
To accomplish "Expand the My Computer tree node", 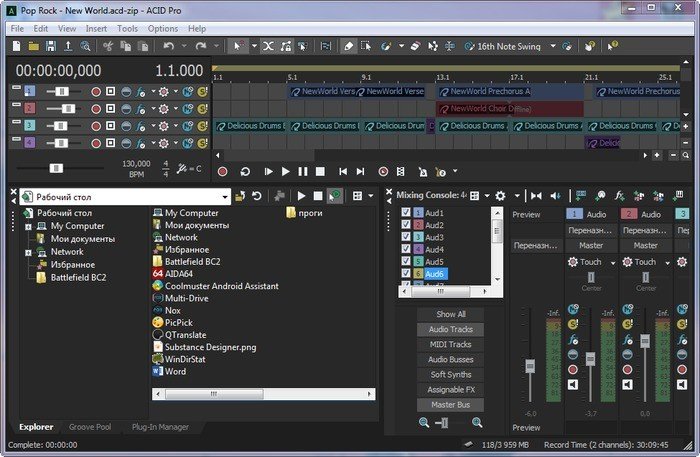I will 28,226.
